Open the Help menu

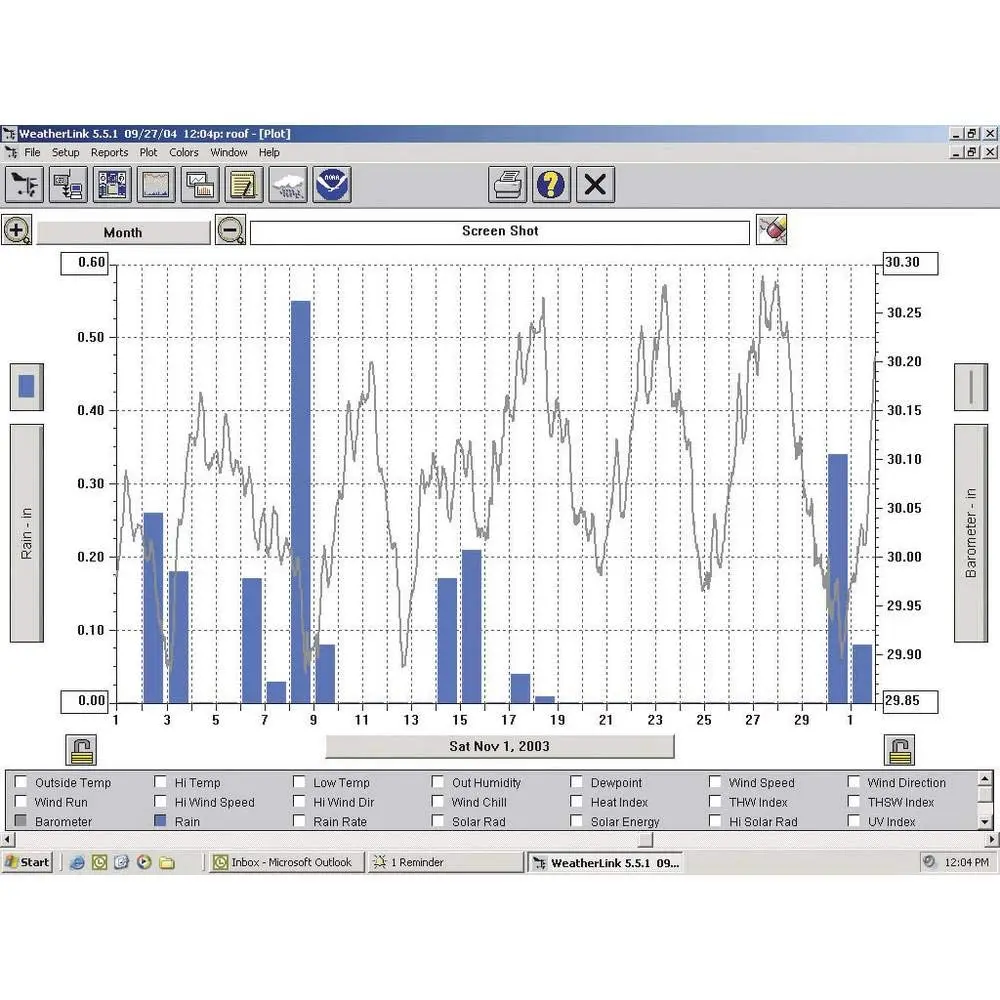tap(269, 152)
